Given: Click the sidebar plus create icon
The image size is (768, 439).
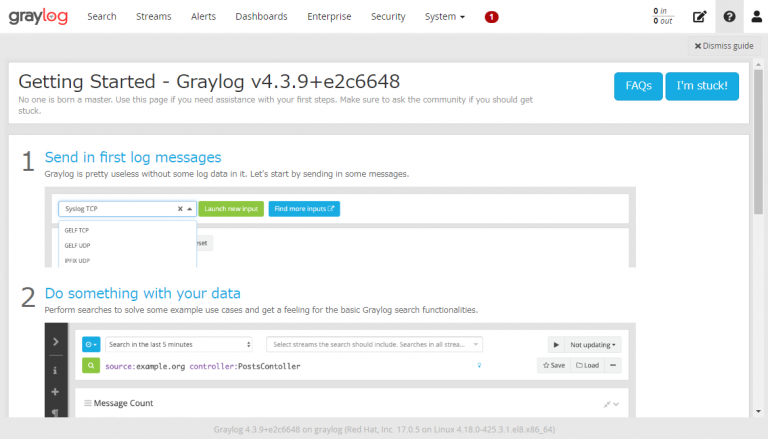Looking at the screenshot, I should click(x=55, y=391).
